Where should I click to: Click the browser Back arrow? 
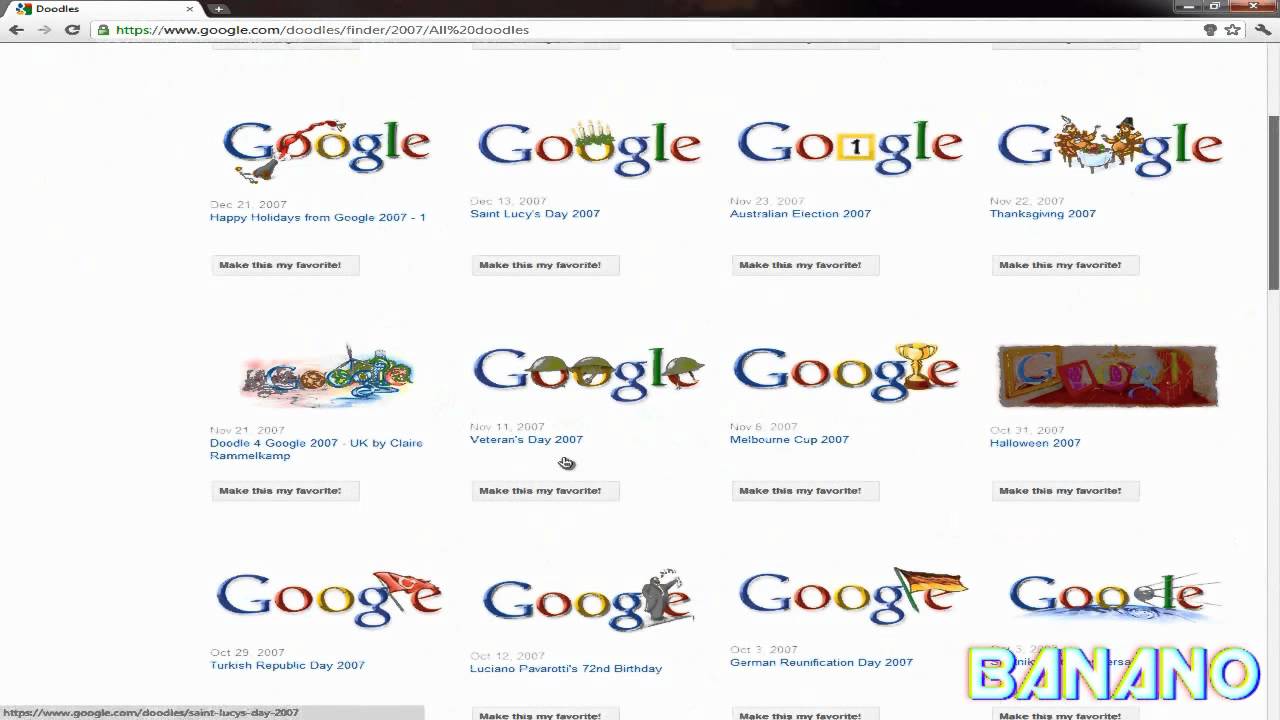pos(16,30)
